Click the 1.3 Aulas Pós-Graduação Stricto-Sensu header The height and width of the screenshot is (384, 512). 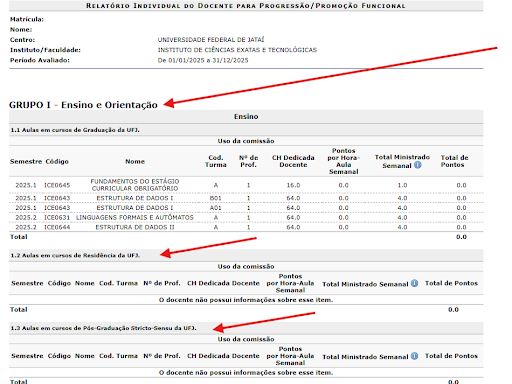pos(246,328)
